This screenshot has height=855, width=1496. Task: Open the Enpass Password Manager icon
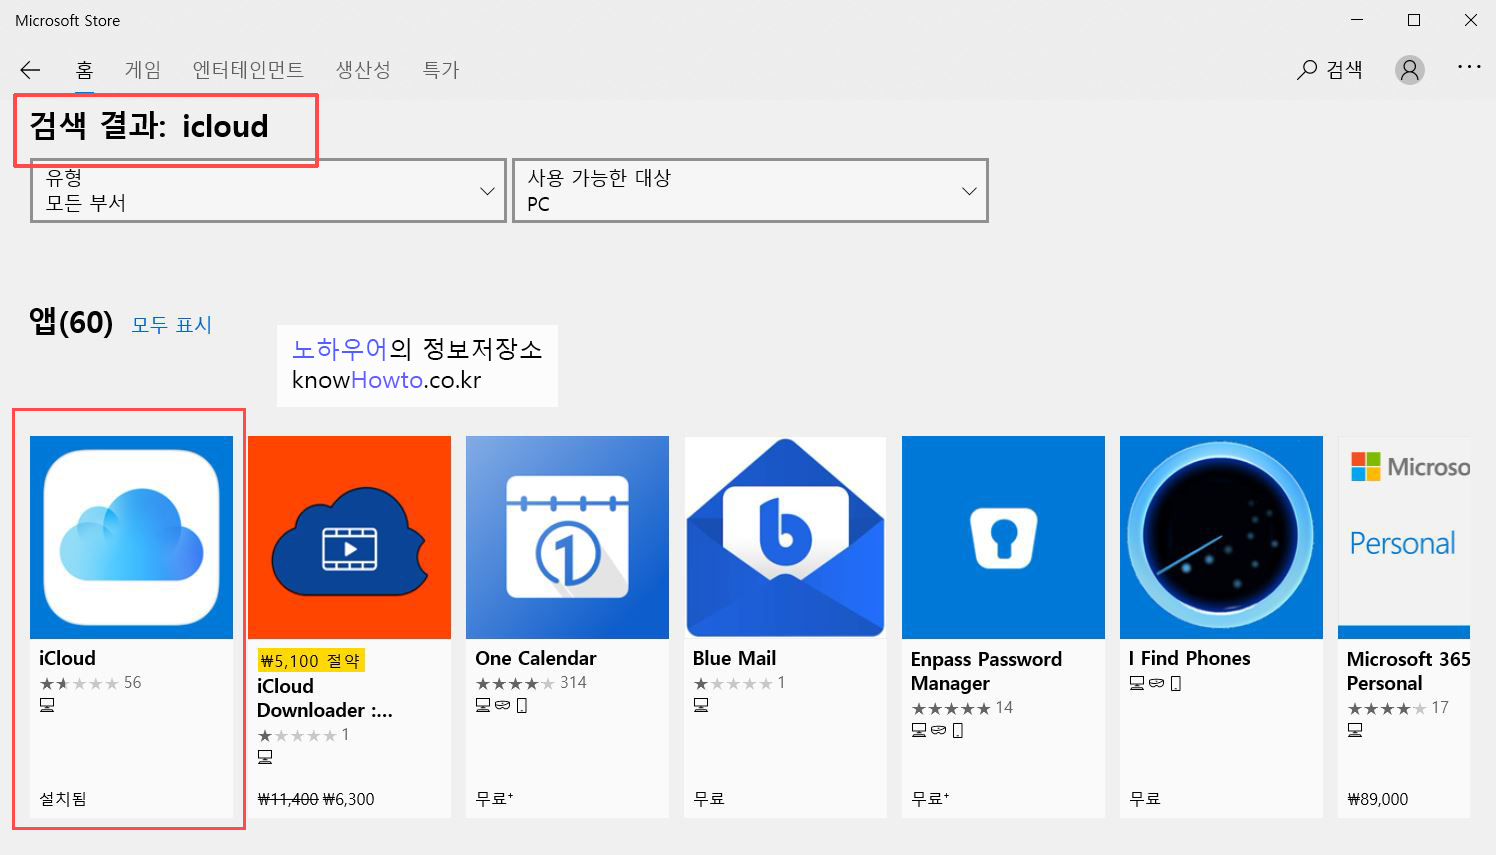[x=1003, y=537]
